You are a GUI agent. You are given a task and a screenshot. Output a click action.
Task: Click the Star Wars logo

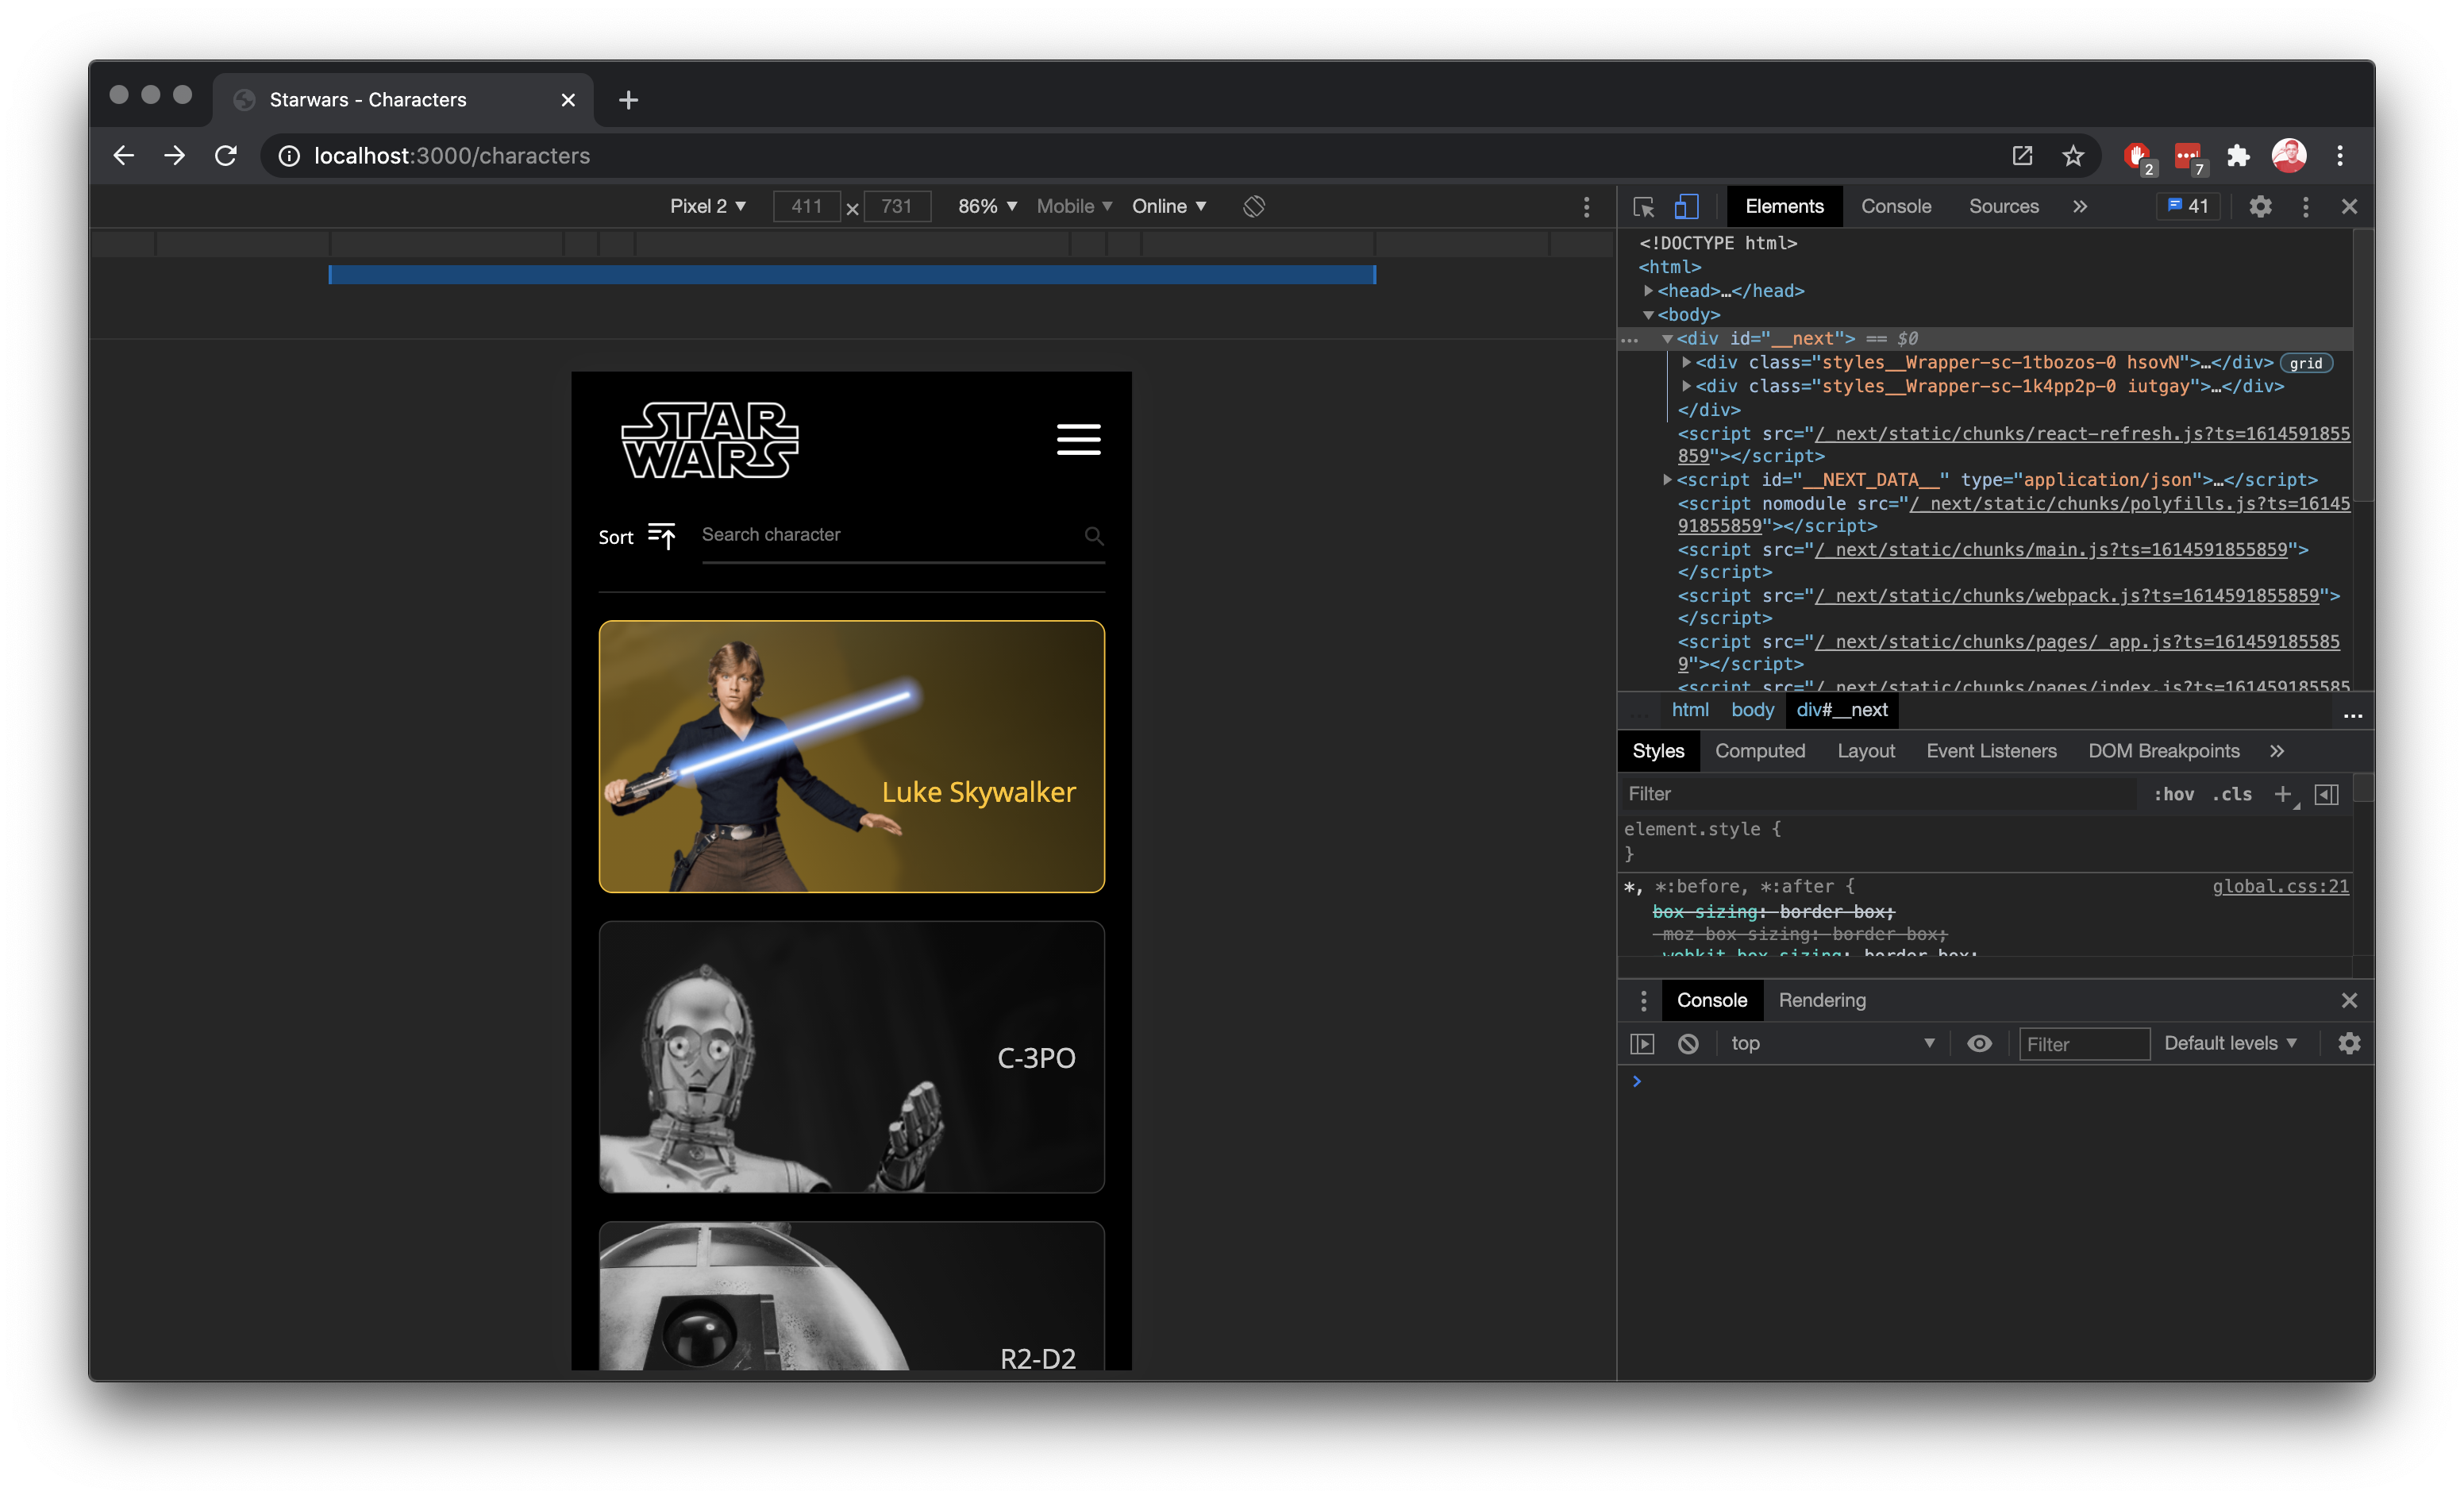pyautogui.click(x=710, y=440)
